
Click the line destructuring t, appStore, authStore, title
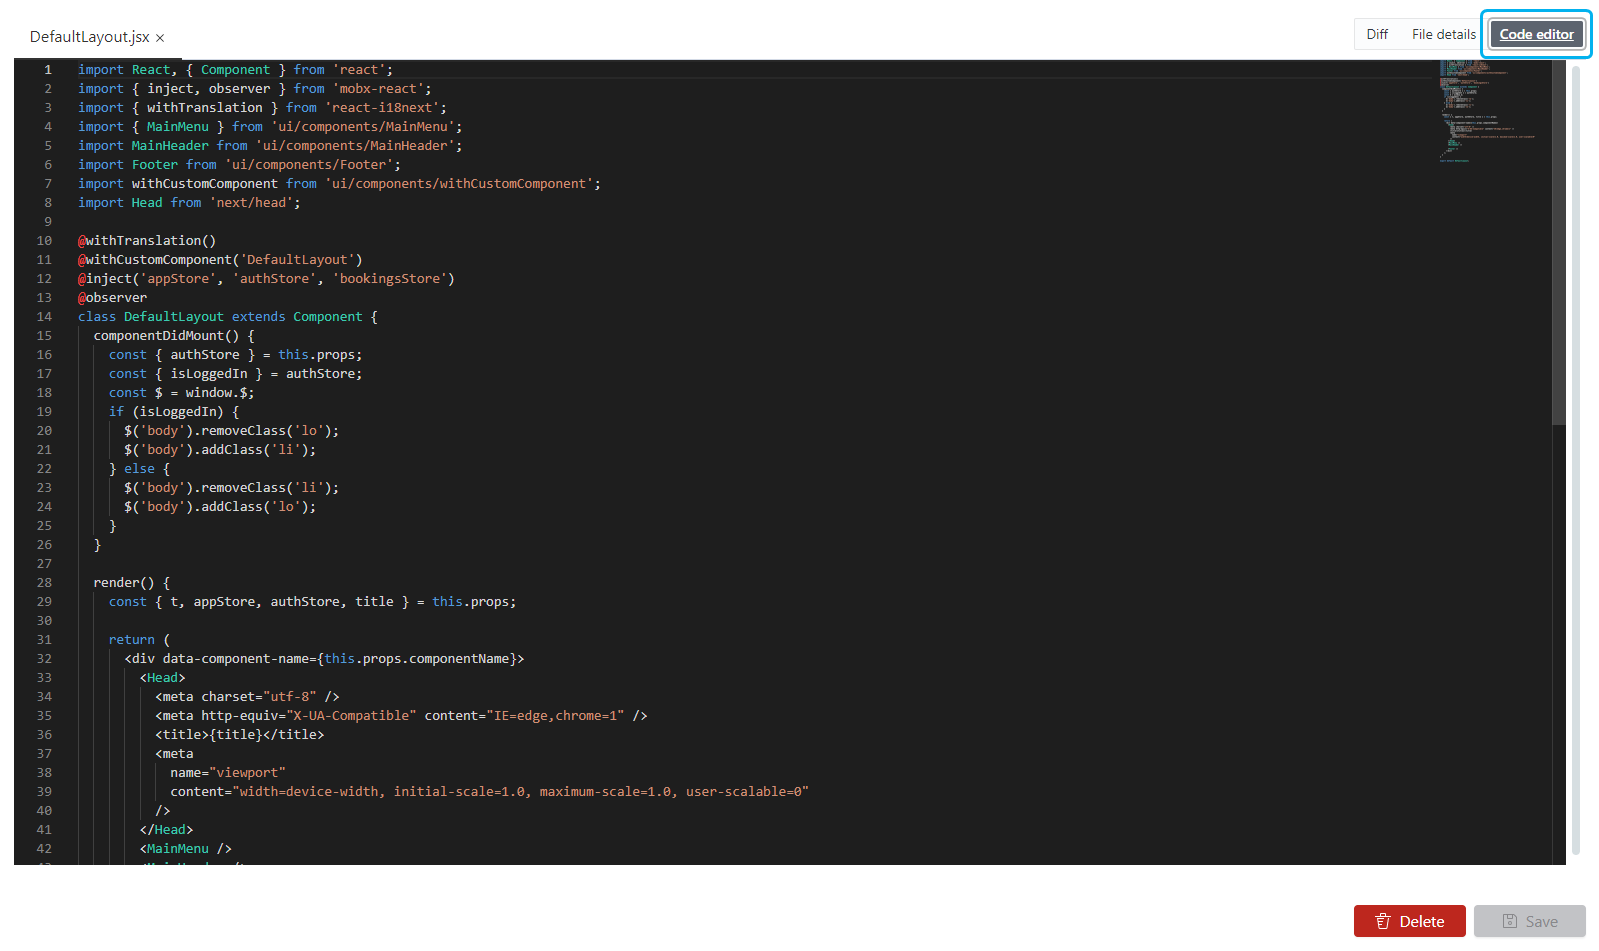pyautogui.click(x=313, y=602)
